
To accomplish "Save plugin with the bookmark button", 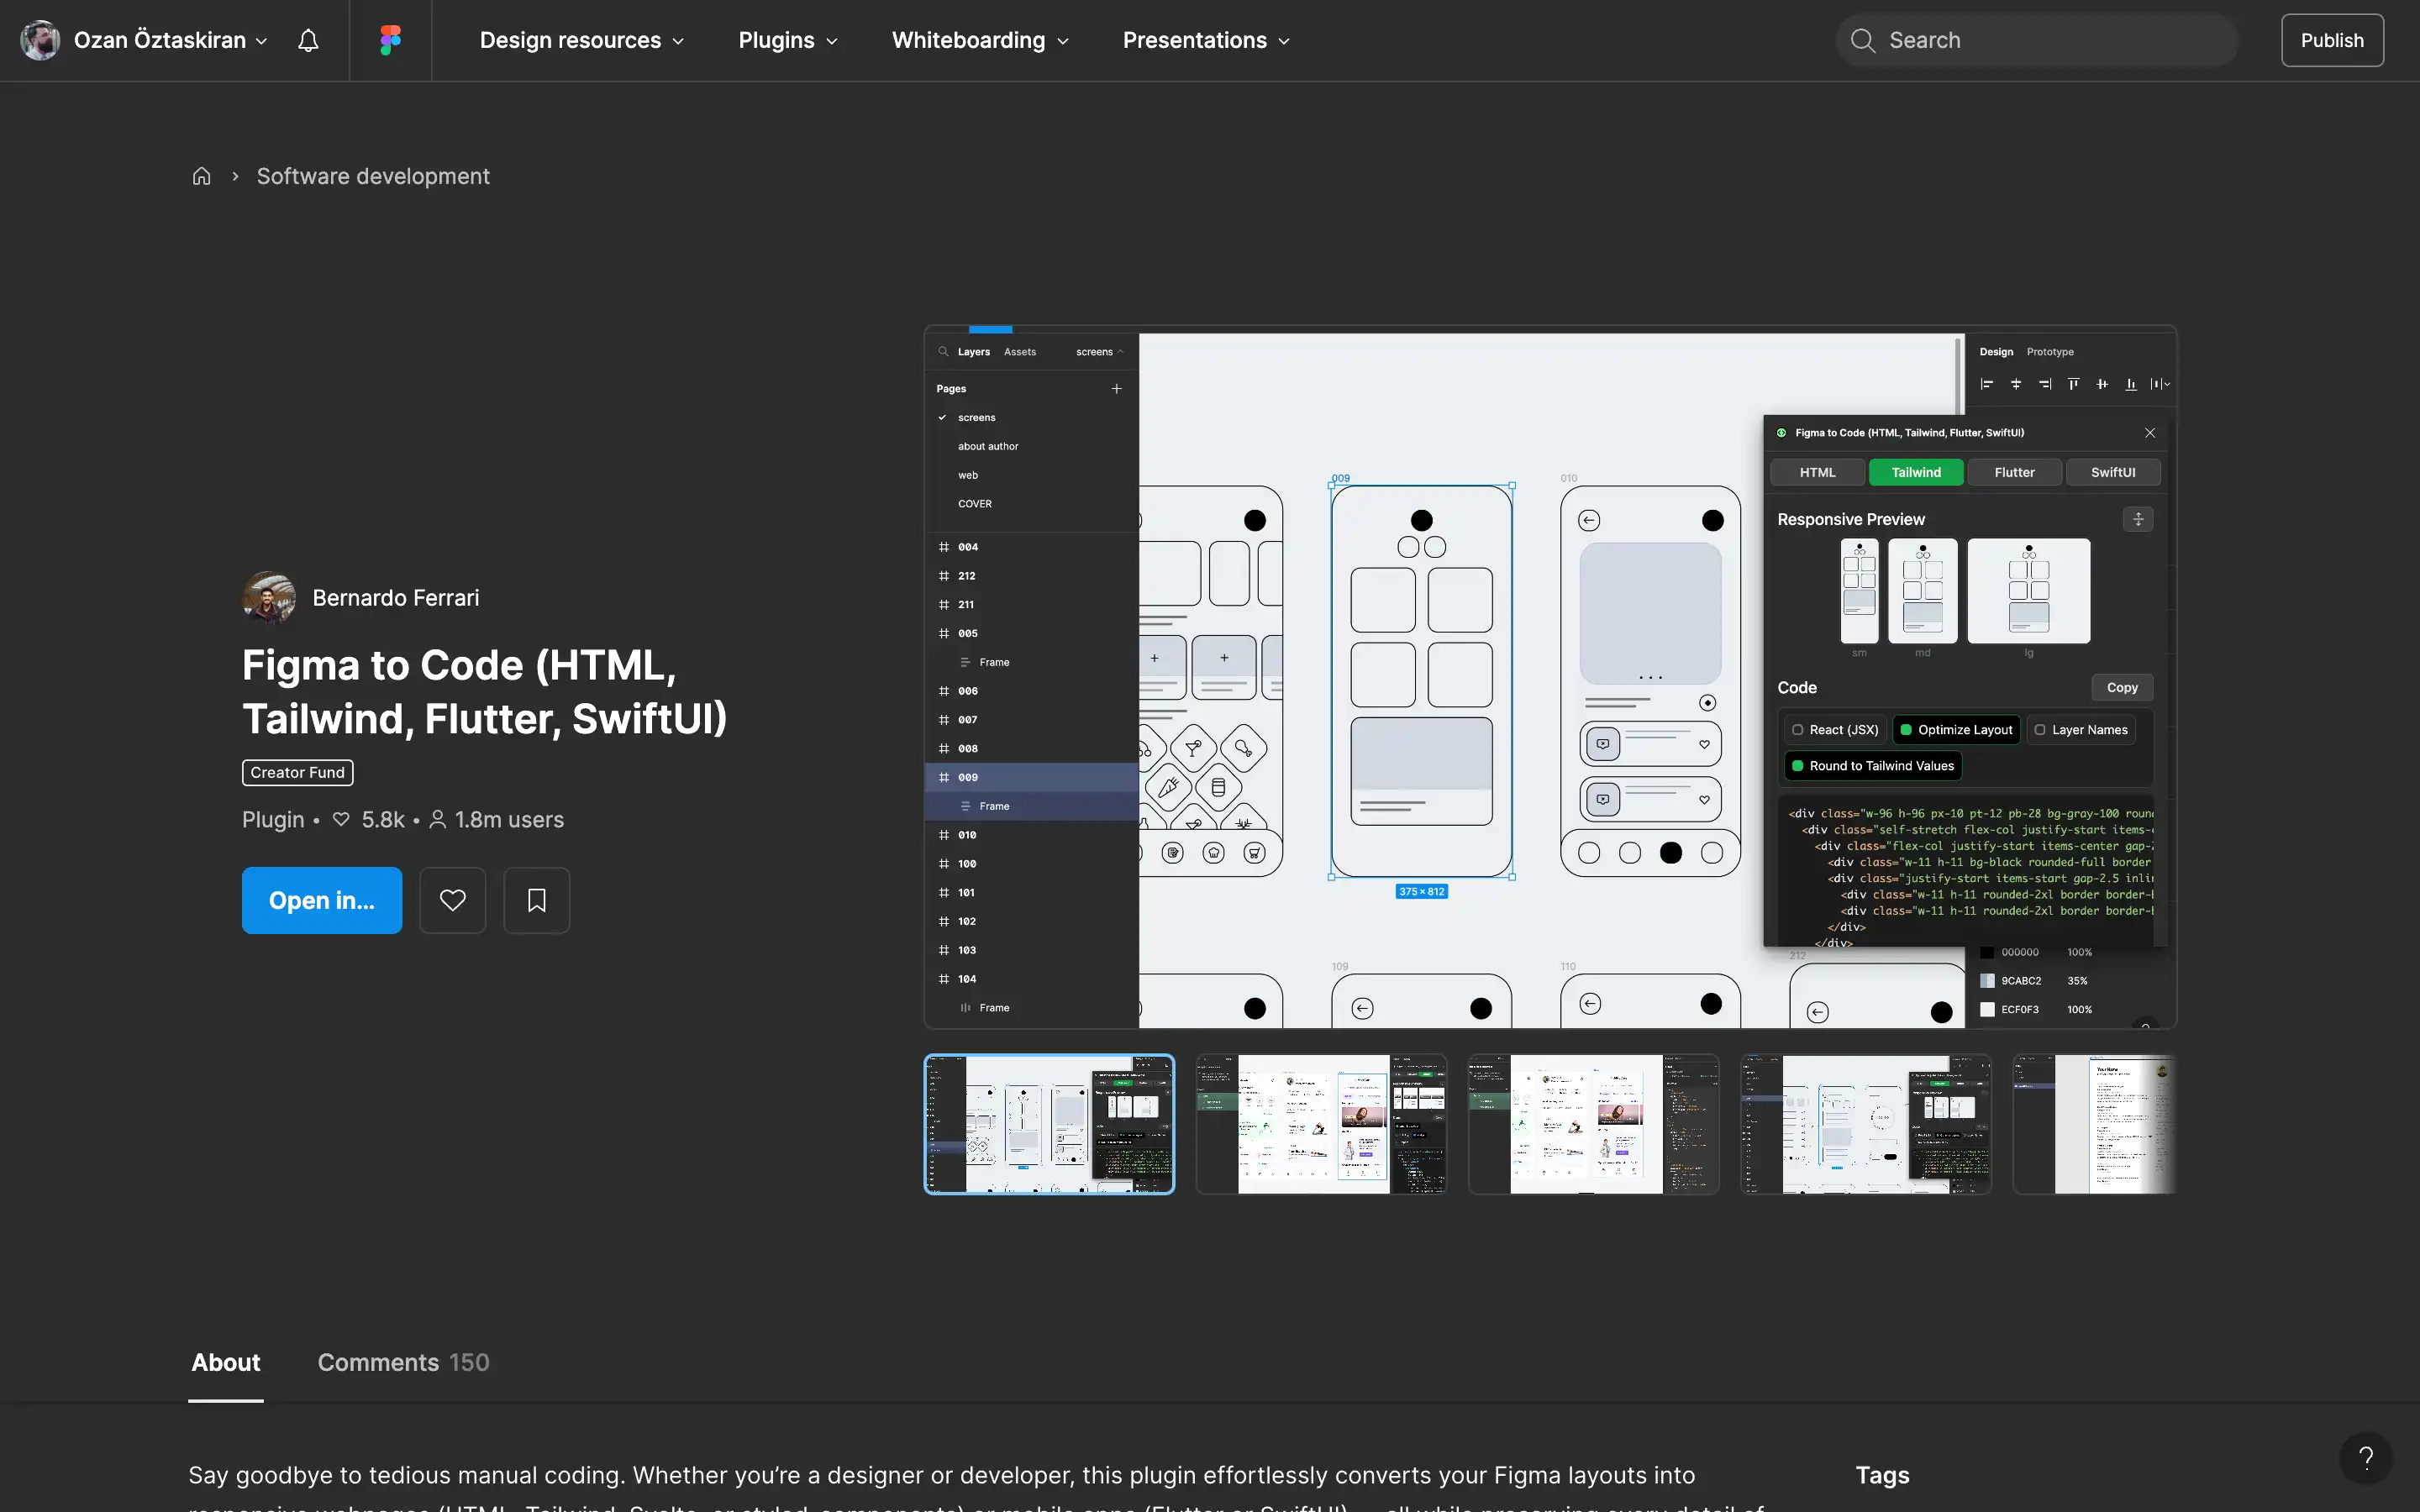I will [x=537, y=900].
